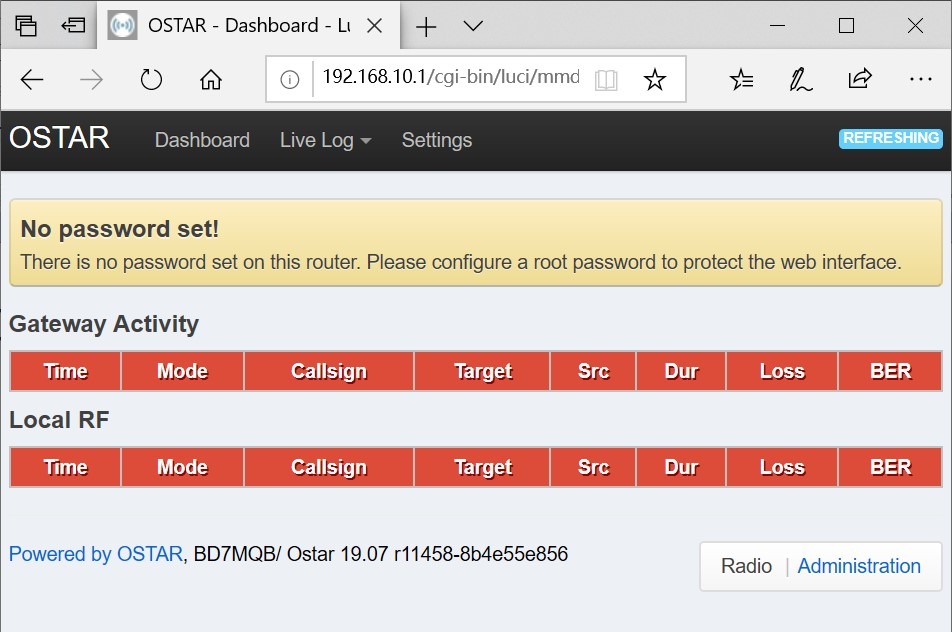Open reading view book icon
This screenshot has width=952, height=632.
pos(605,80)
